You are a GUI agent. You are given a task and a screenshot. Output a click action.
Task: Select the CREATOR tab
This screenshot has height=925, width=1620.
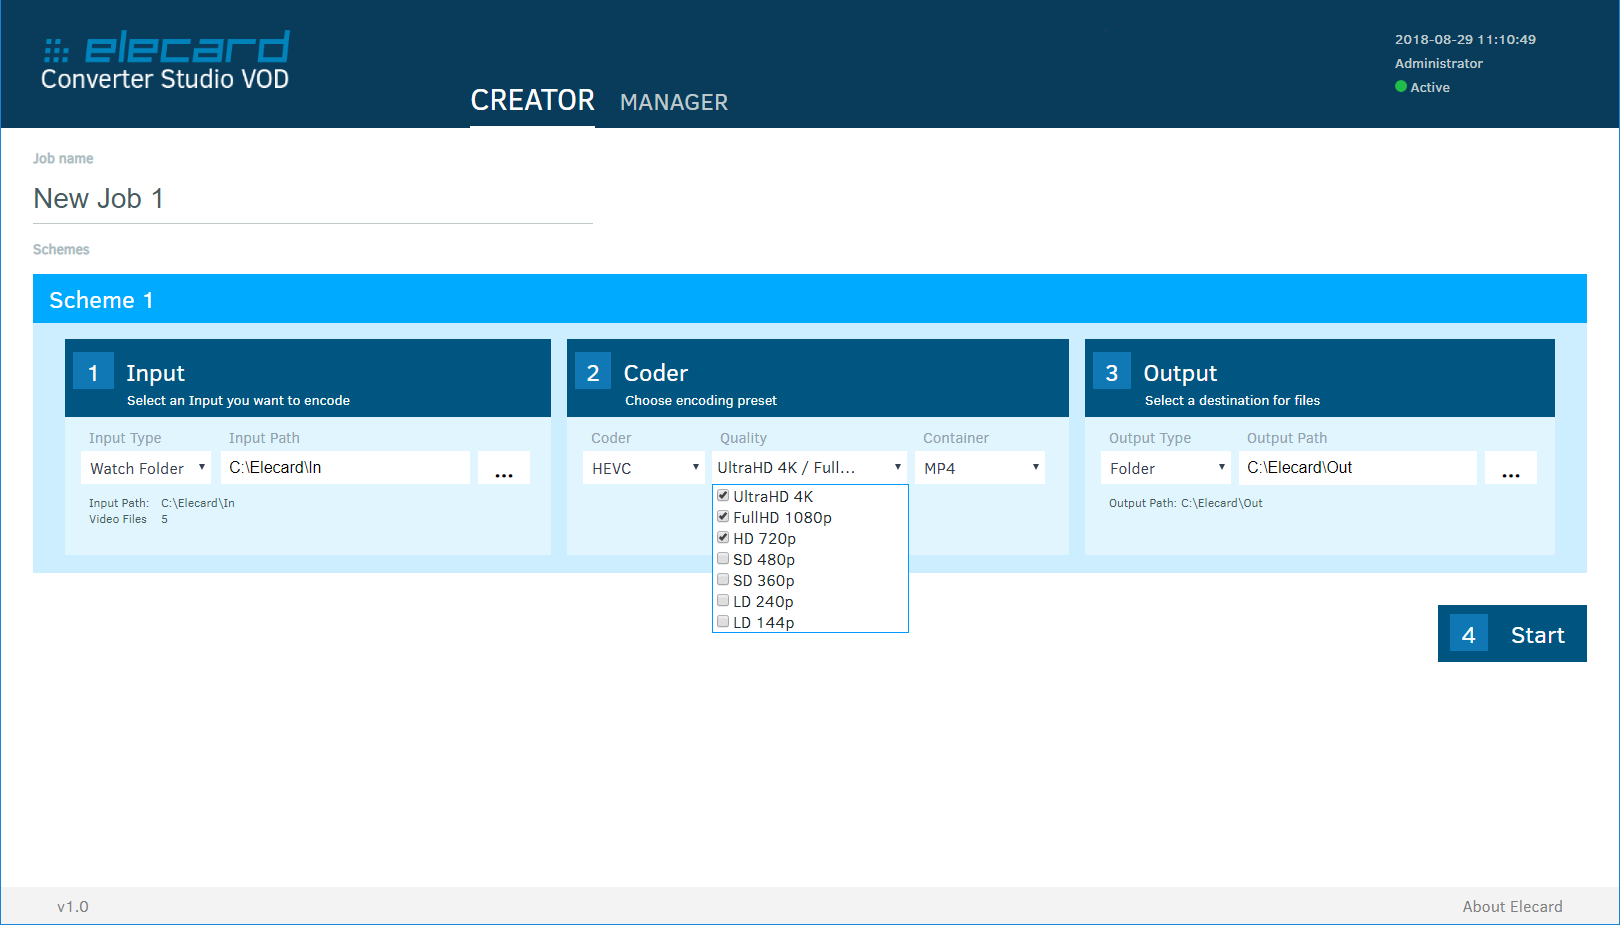(x=532, y=100)
